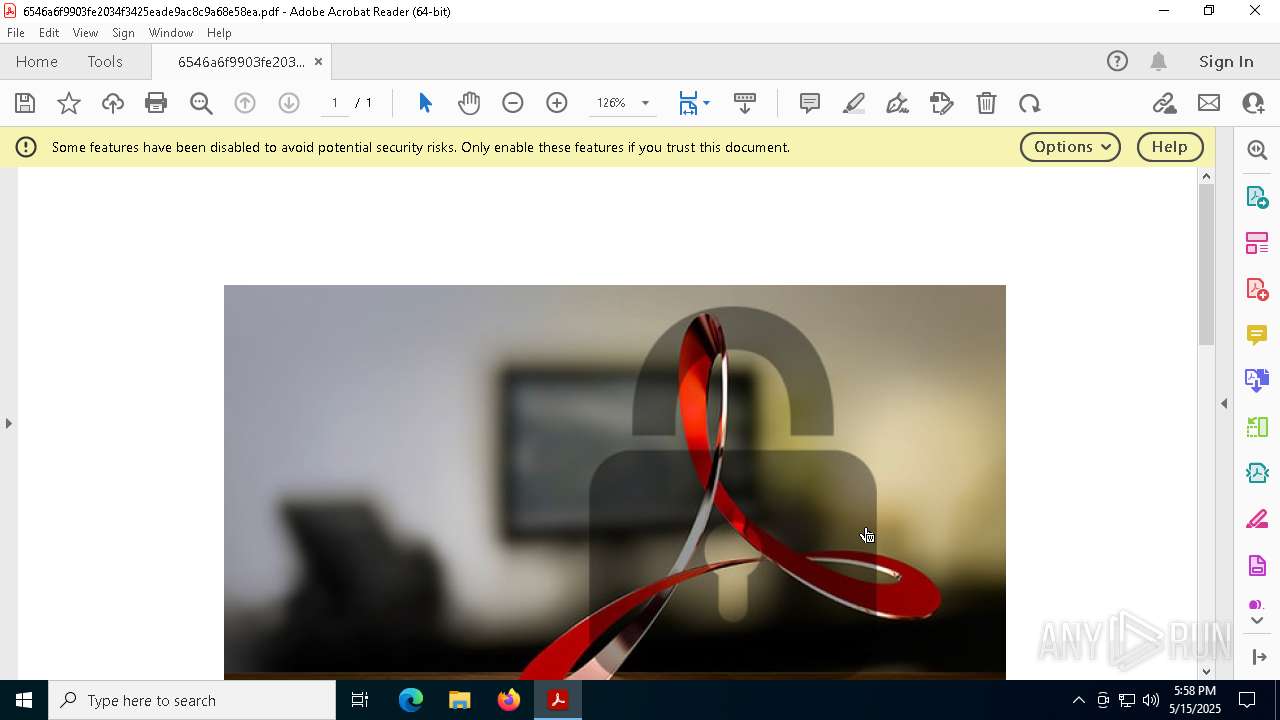1280x720 pixels.
Task: Click the scroll down arrow
Action: tap(1206, 671)
